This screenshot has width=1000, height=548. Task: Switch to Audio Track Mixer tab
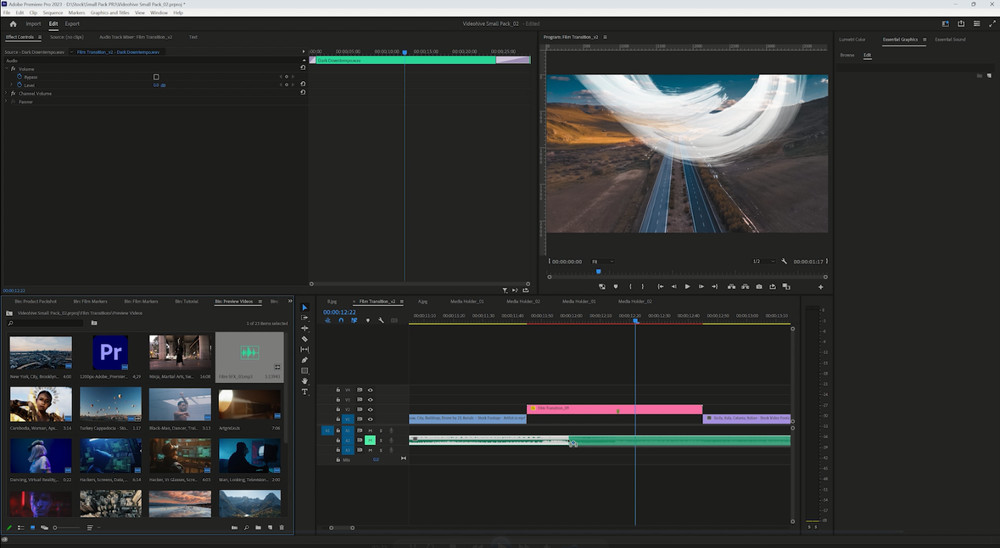(x=136, y=37)
